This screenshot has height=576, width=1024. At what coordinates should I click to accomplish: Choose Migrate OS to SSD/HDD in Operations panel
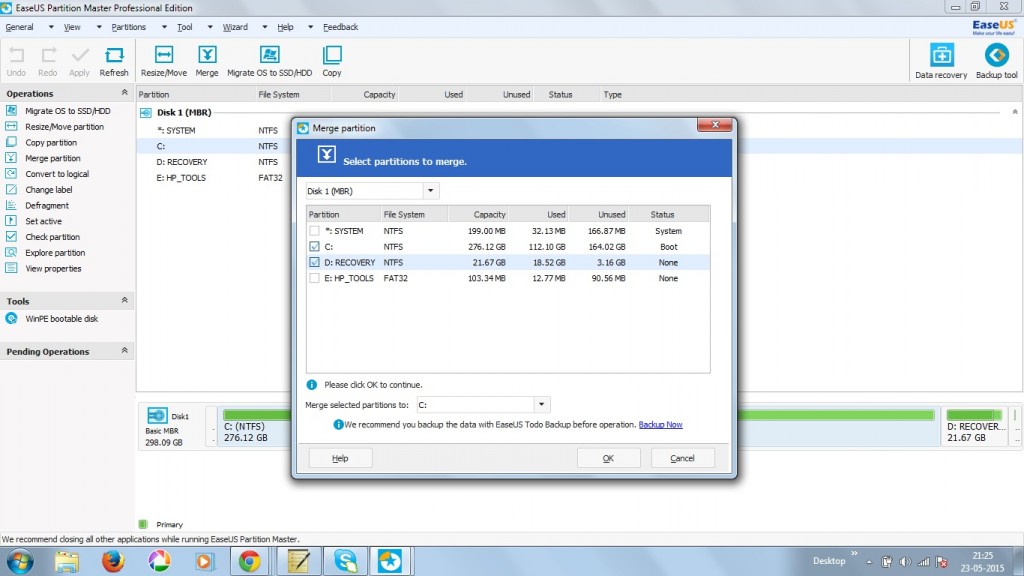(x=68, y=111)
